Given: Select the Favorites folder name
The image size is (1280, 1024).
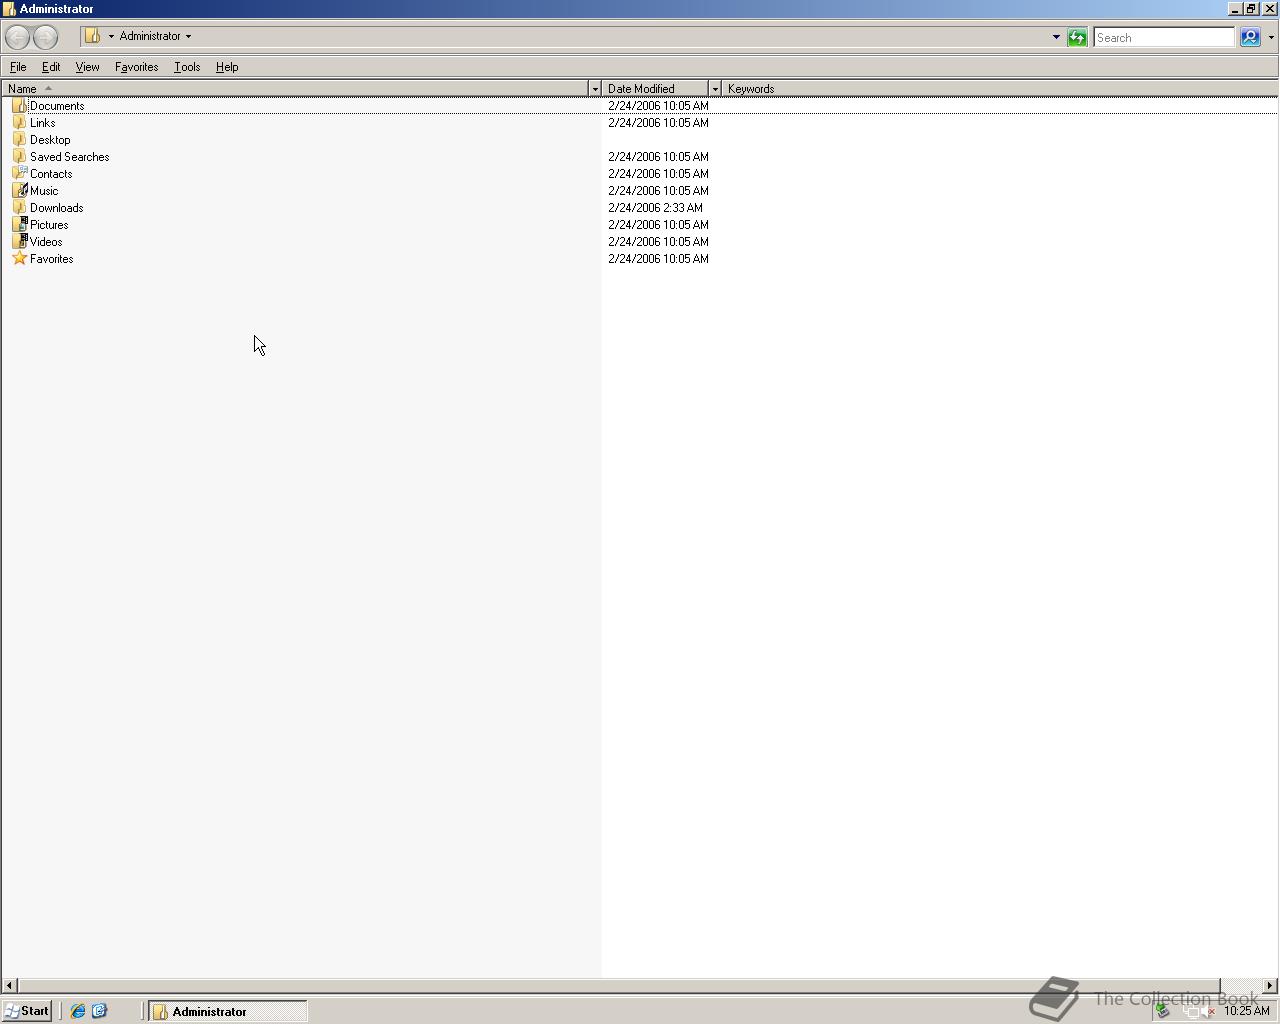Looking at the screenshot, I should tap(51, 259).
